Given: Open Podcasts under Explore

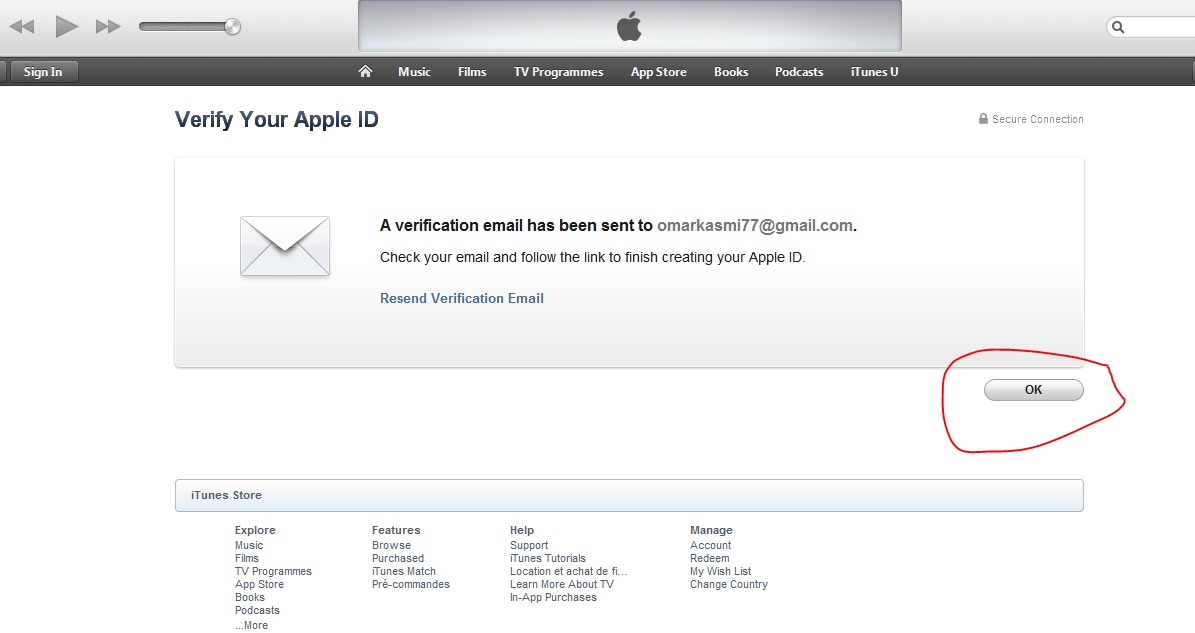Looking at the screenshot, I should [258, 610].
